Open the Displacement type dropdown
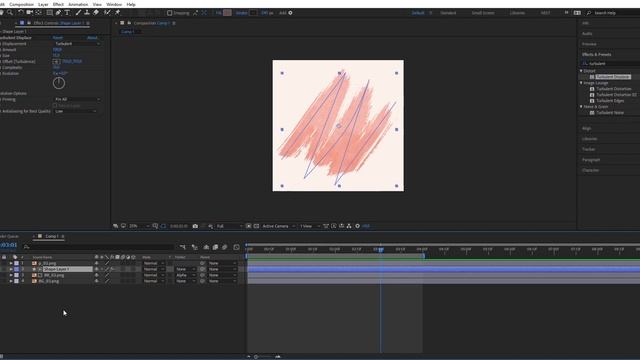This screenshot has height=360, width=640. pos(77,44)
